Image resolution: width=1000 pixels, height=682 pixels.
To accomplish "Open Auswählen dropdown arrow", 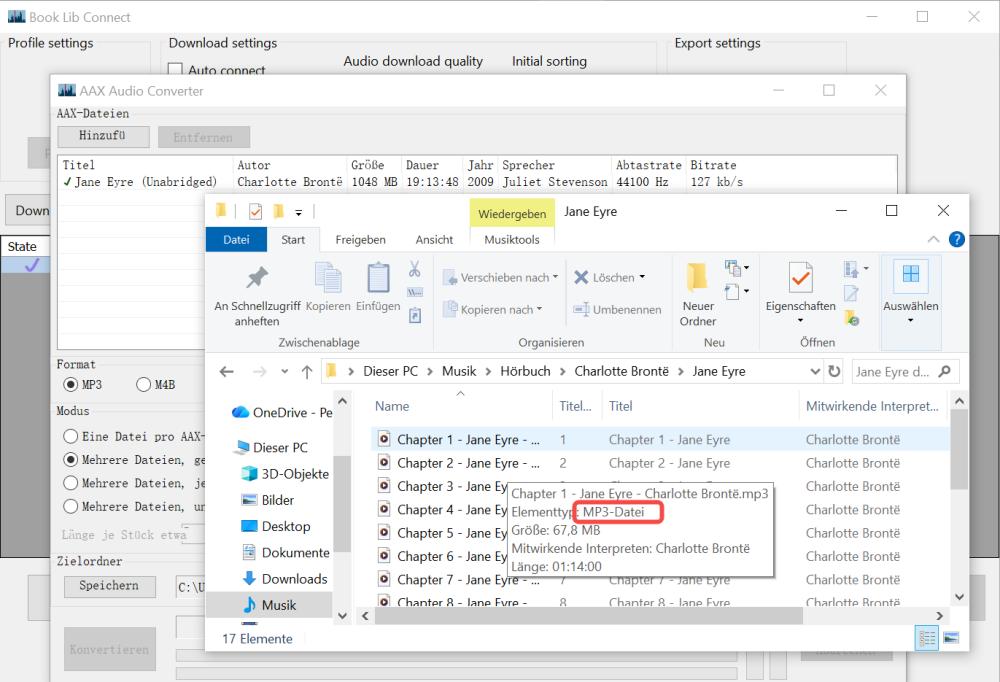I will [911, 320].
